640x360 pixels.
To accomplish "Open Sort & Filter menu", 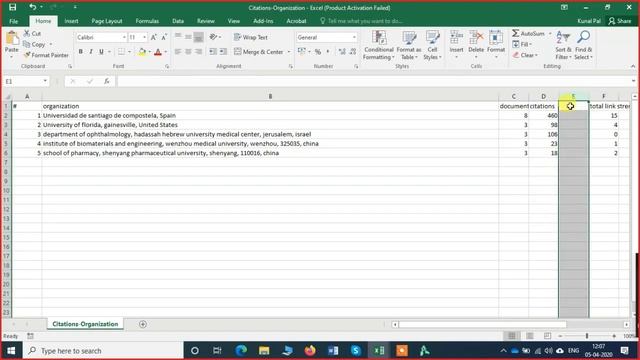I will pyautogui.click(x=563, y=45).
